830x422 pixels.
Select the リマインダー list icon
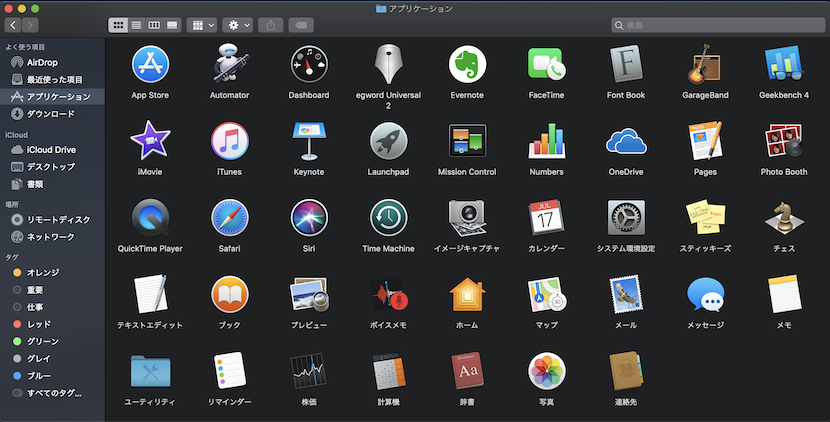tap(230, 371)
